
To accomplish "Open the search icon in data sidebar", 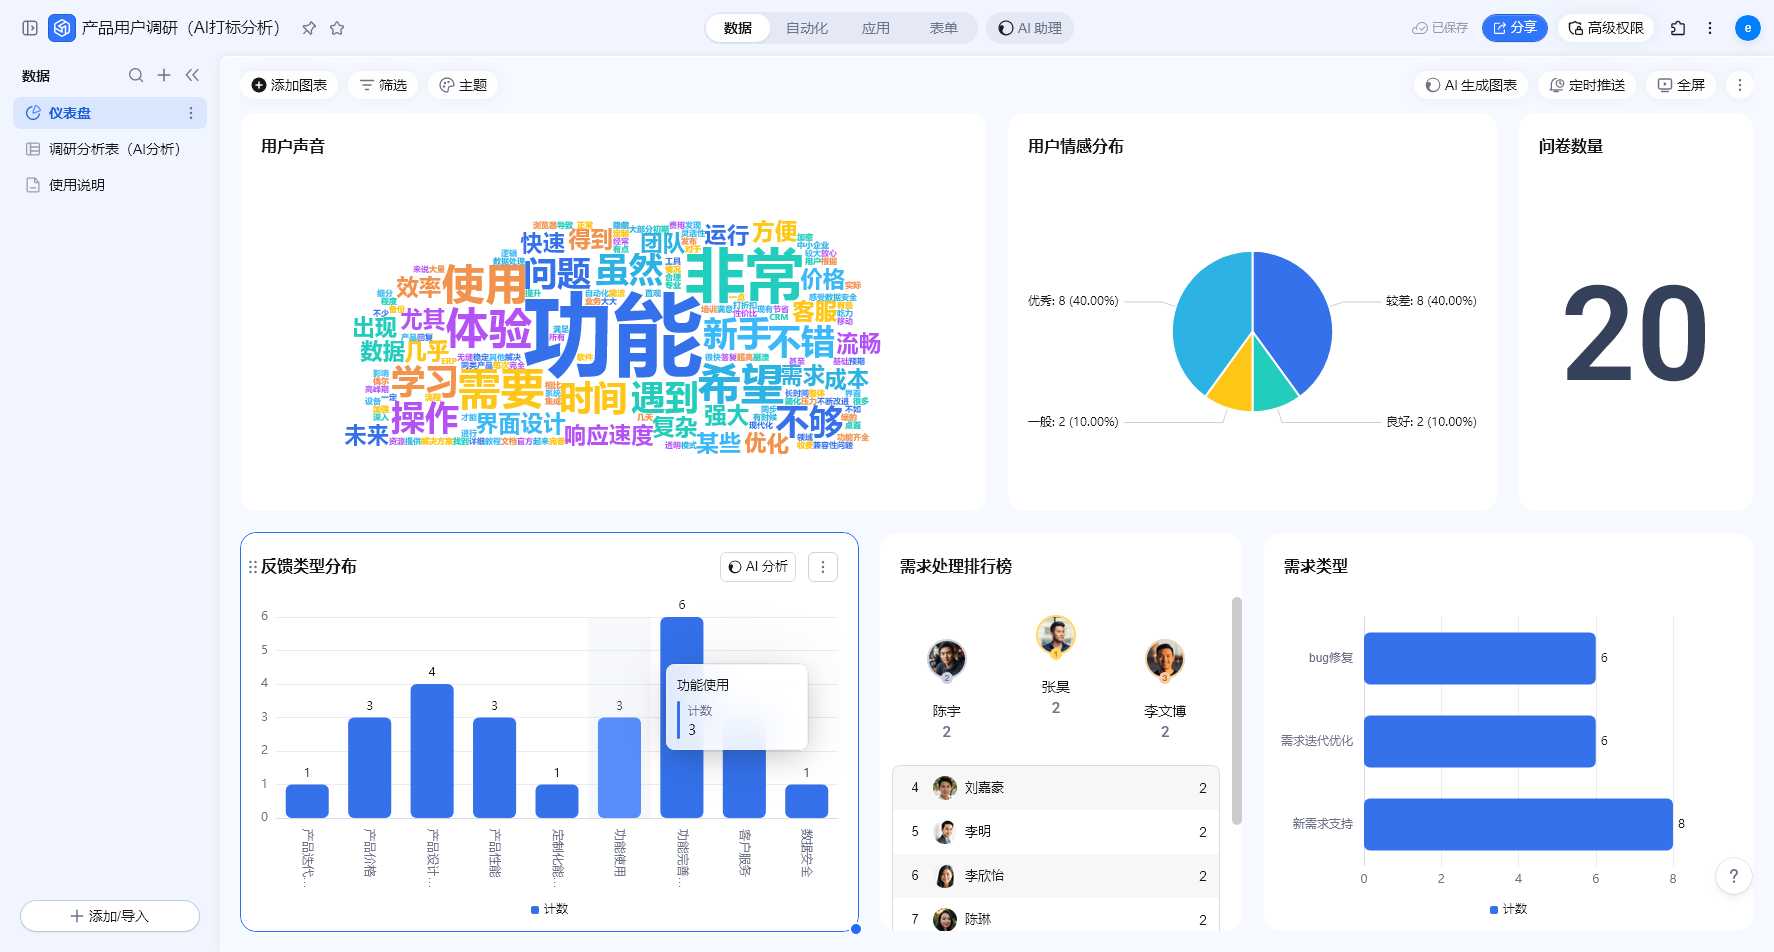I will [x=136, y=75].
